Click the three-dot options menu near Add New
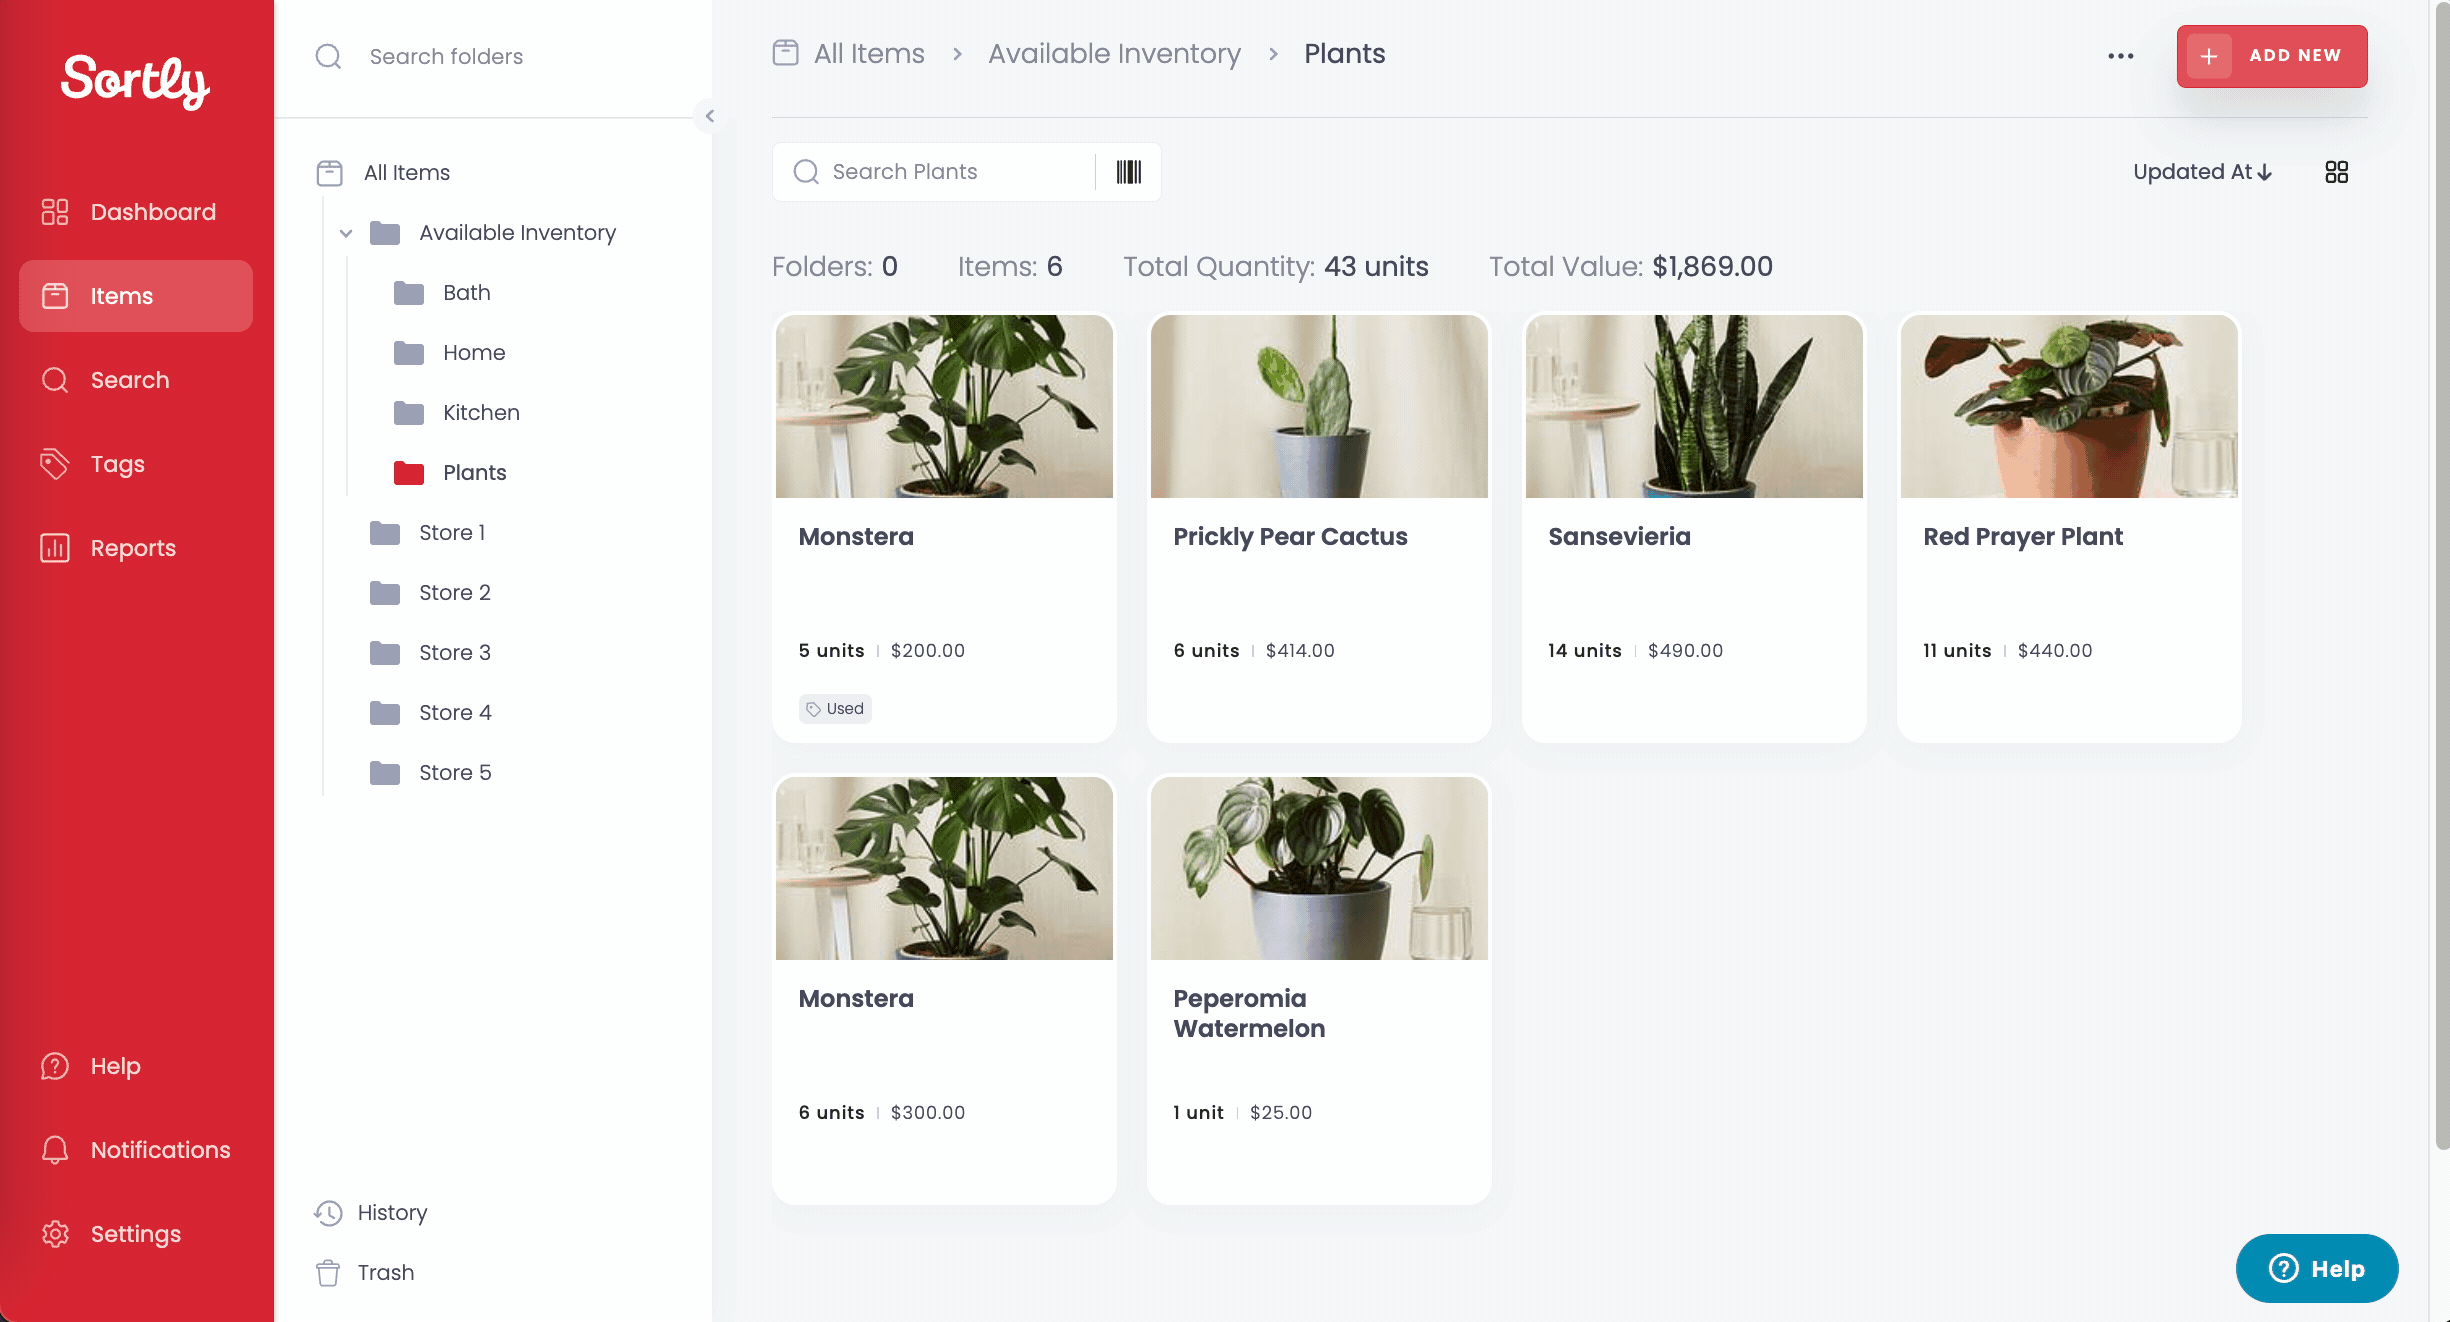 tap(2120, 56)
